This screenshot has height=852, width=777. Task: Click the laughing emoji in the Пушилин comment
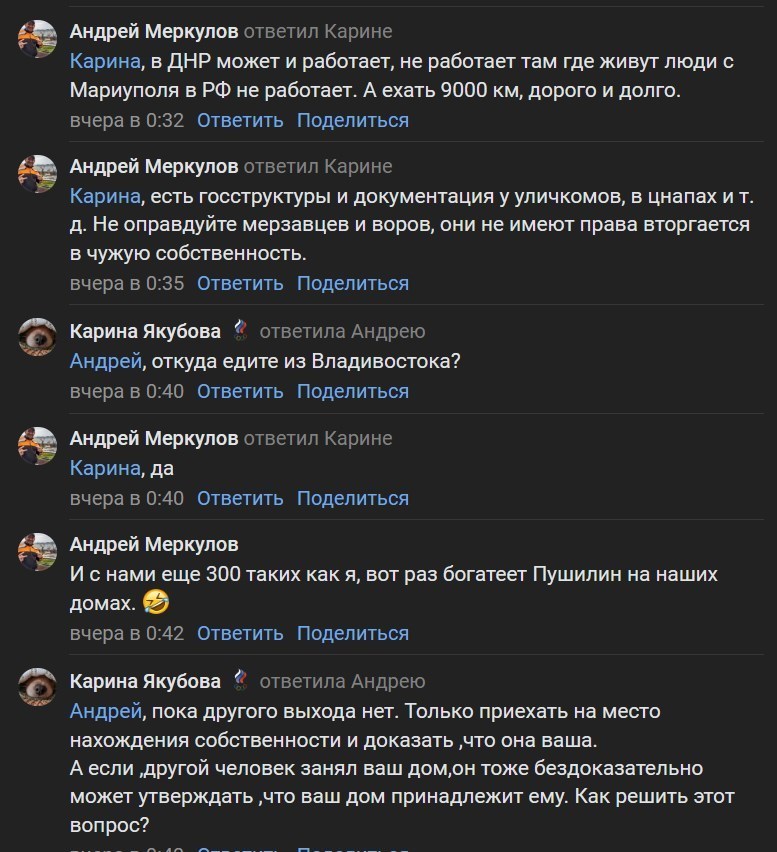[x=155, y=602]
